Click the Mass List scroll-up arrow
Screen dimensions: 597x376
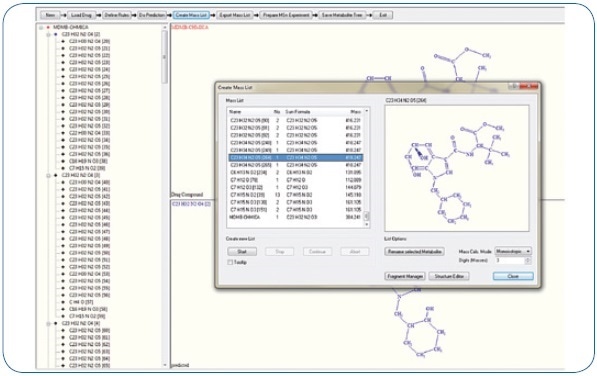point(367,111)
